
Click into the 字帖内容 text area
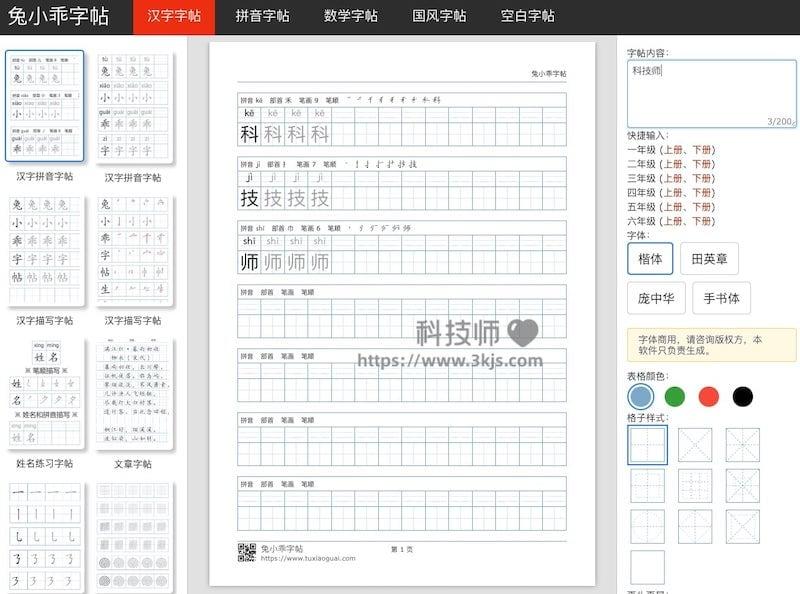(711, 93)
